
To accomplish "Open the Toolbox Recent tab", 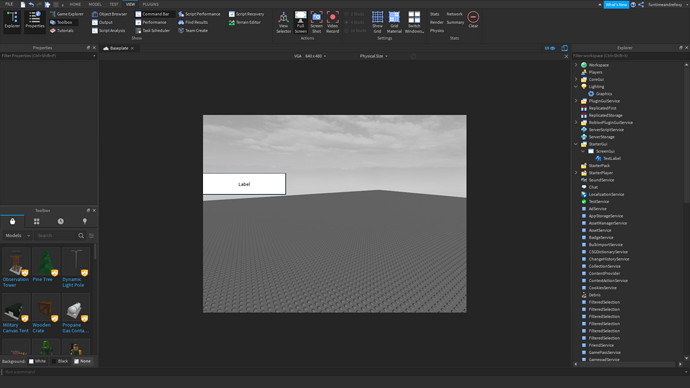I will (x=61, y=221).
